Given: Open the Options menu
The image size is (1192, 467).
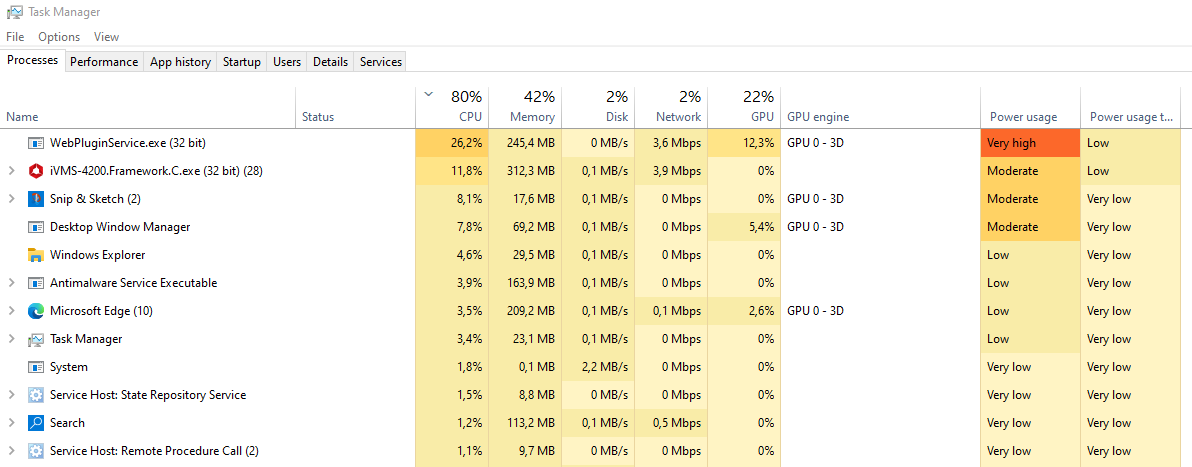Looking at the screenshot, I should coord(59,37).
